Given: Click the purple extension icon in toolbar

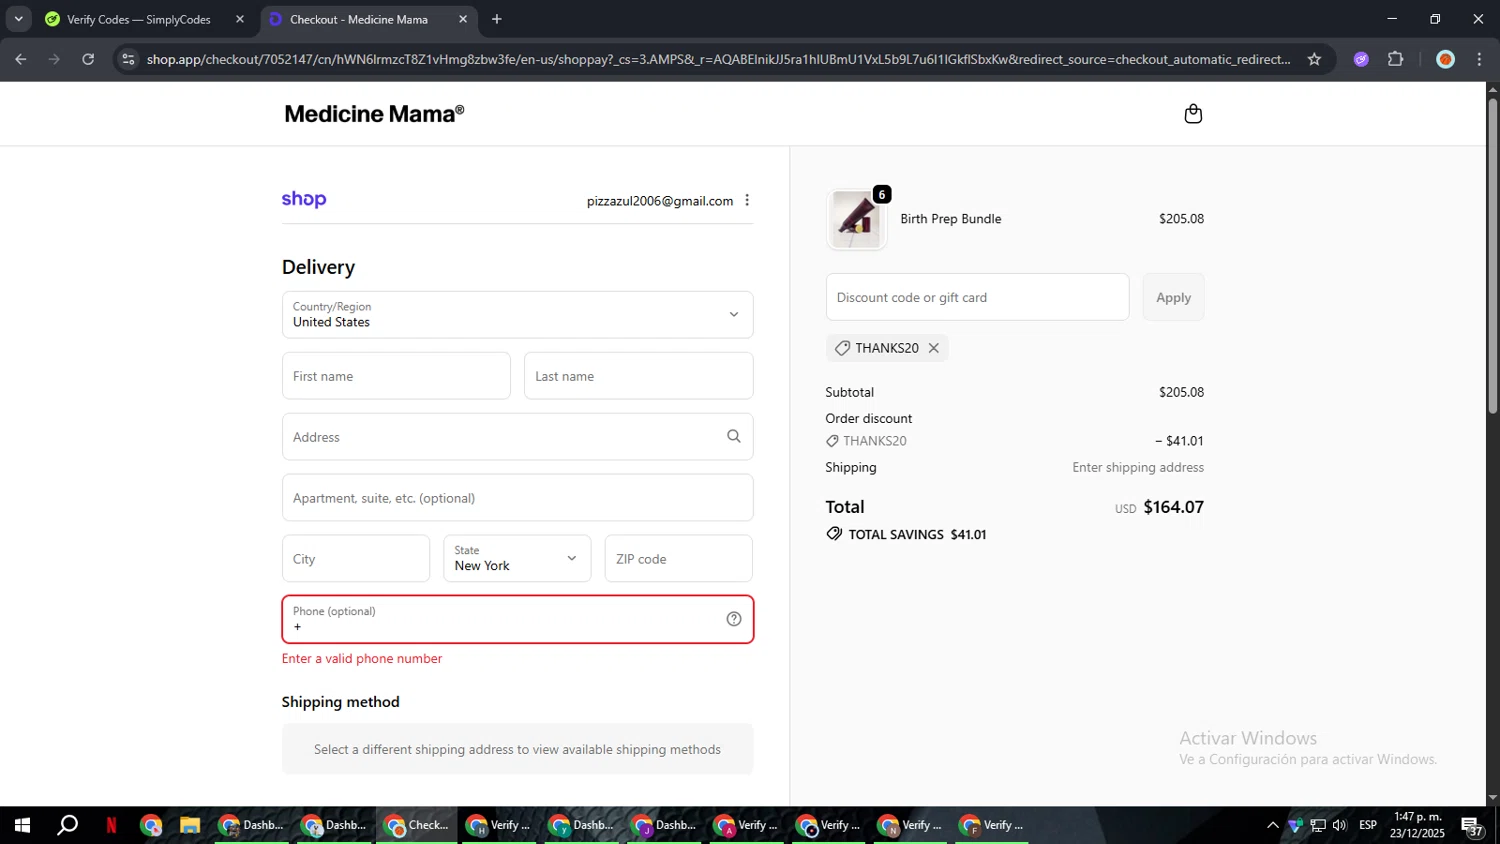Looking at the screenshot, I should [1361, 59].
